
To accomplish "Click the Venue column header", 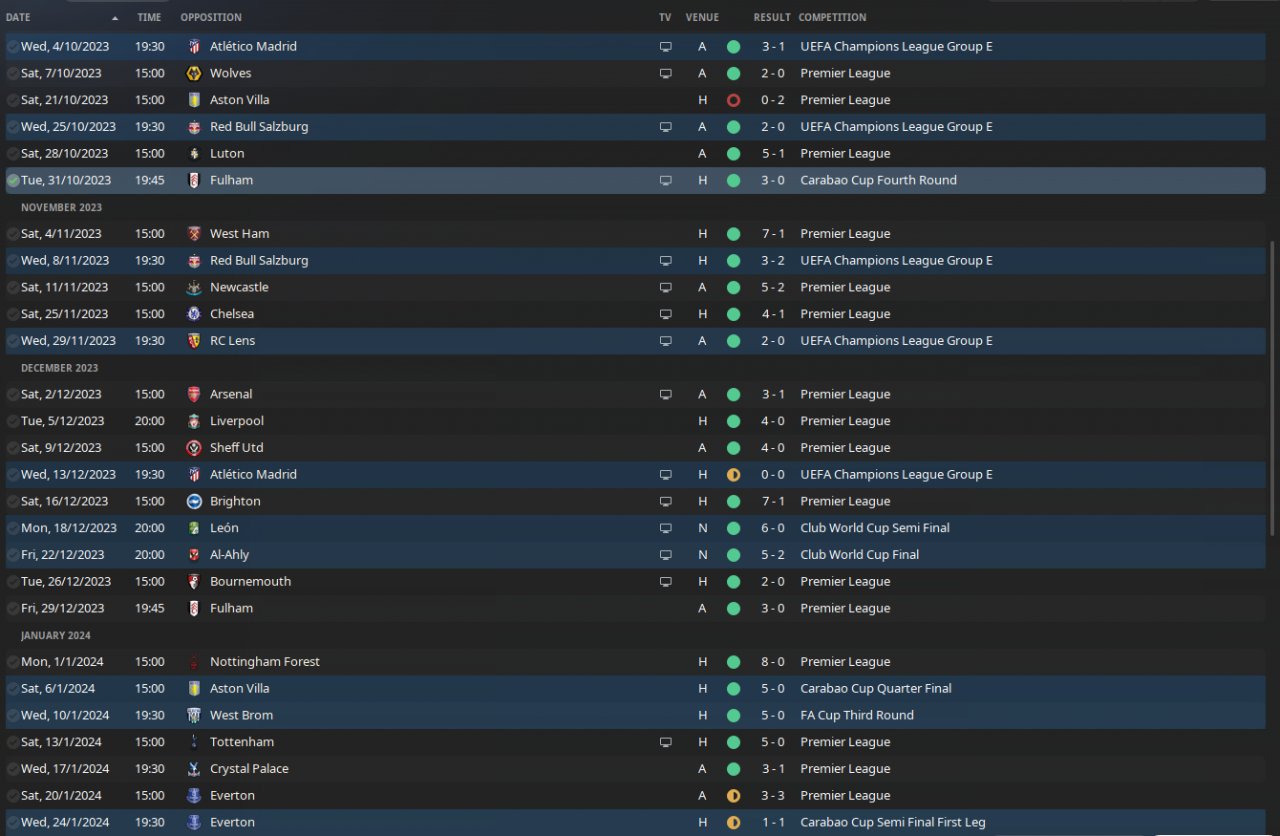I will click(702, 17).
